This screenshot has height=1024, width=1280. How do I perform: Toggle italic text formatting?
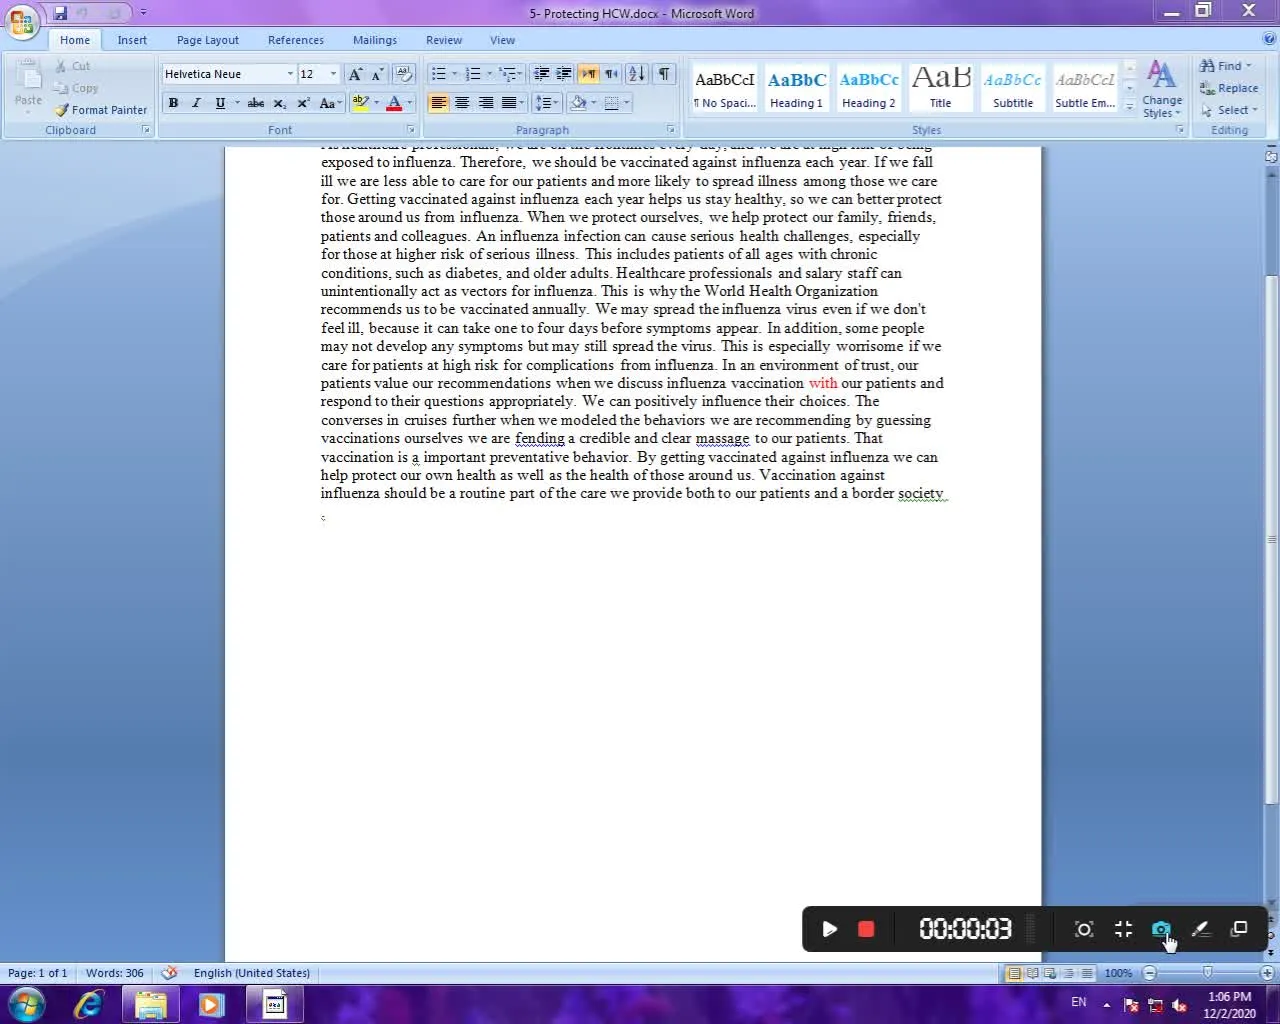tap(196, 103)
